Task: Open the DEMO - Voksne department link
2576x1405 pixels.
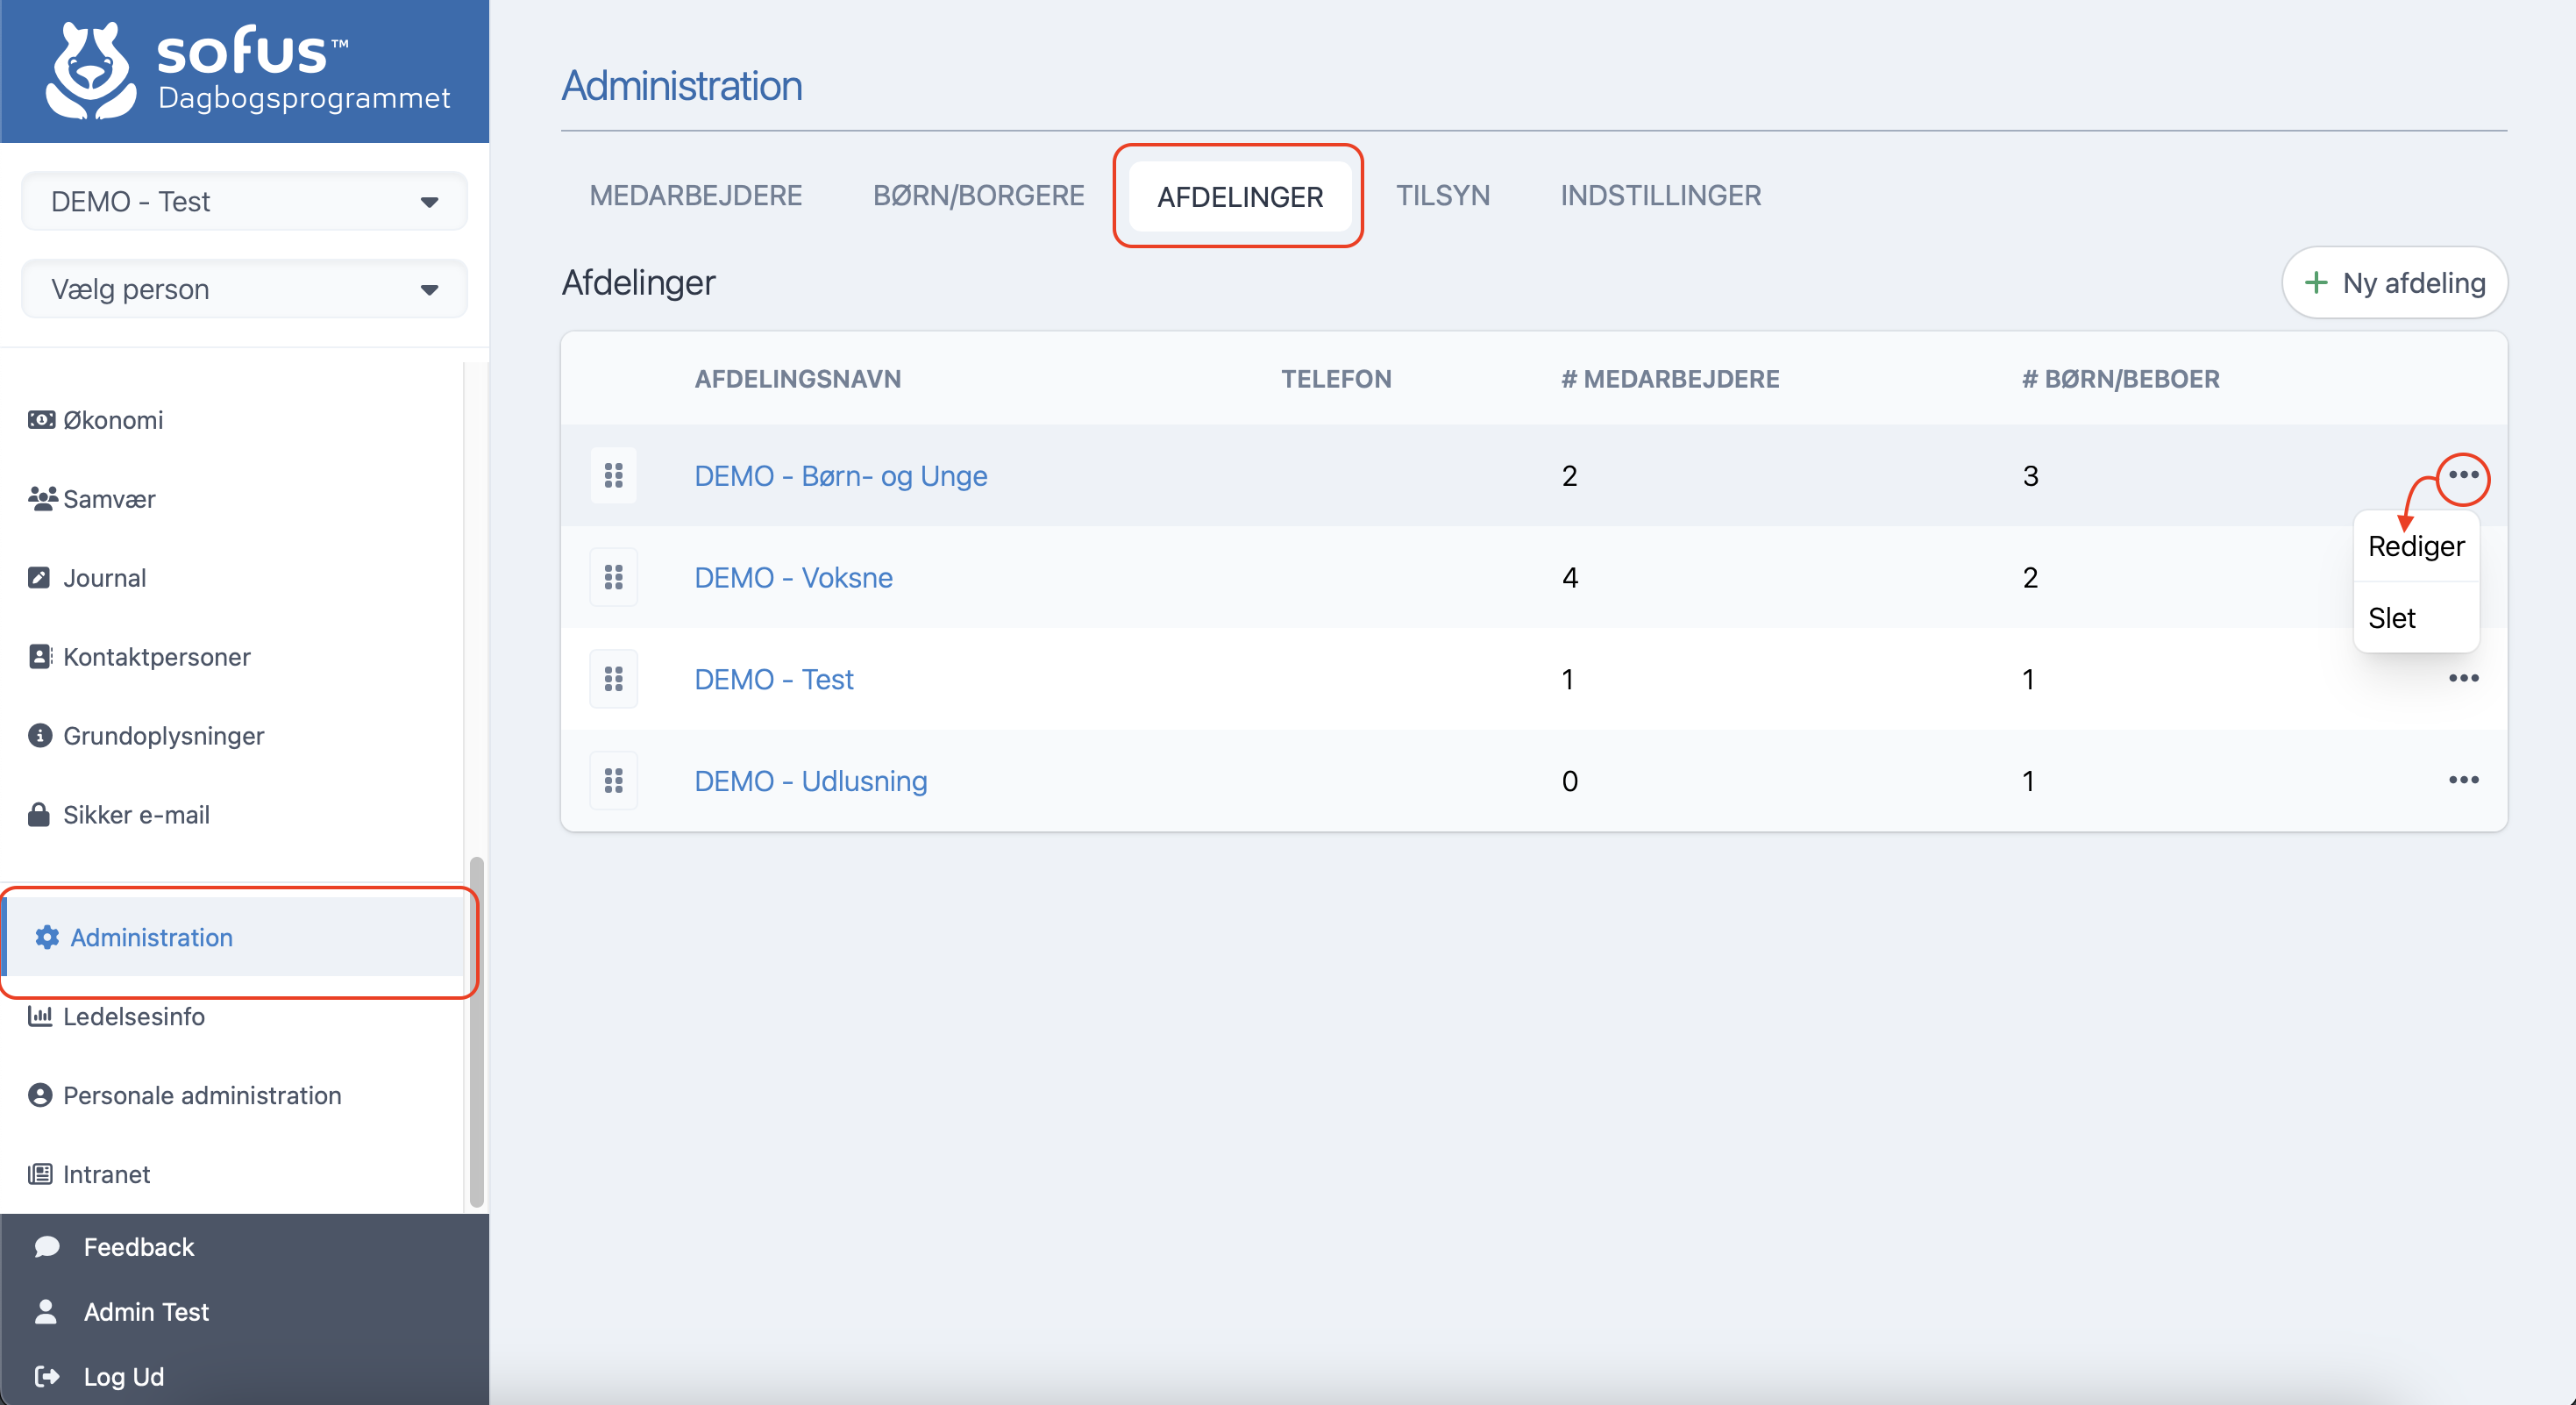Action: pos(793,577)
